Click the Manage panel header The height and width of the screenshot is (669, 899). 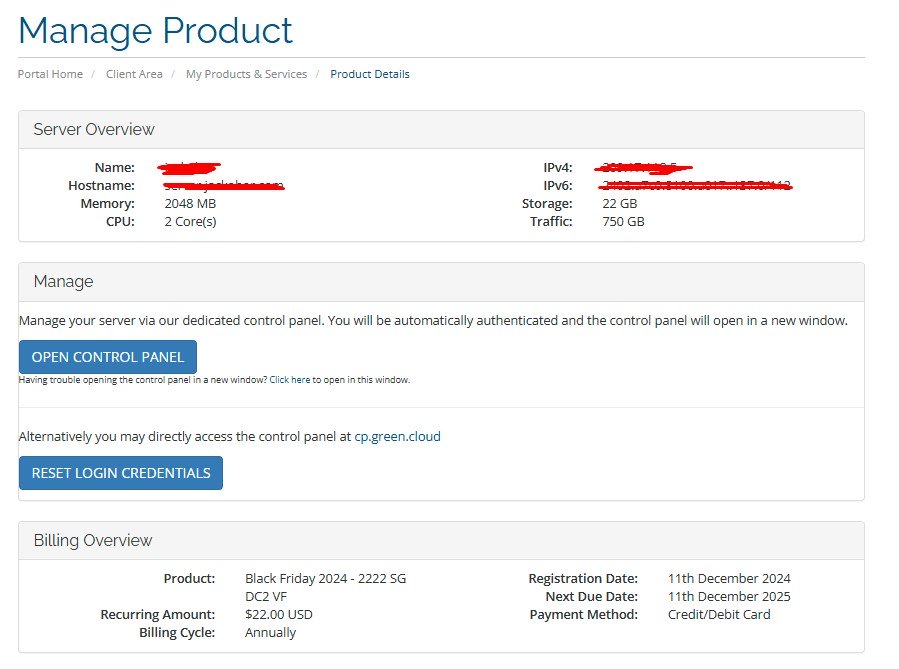(63, 282)
